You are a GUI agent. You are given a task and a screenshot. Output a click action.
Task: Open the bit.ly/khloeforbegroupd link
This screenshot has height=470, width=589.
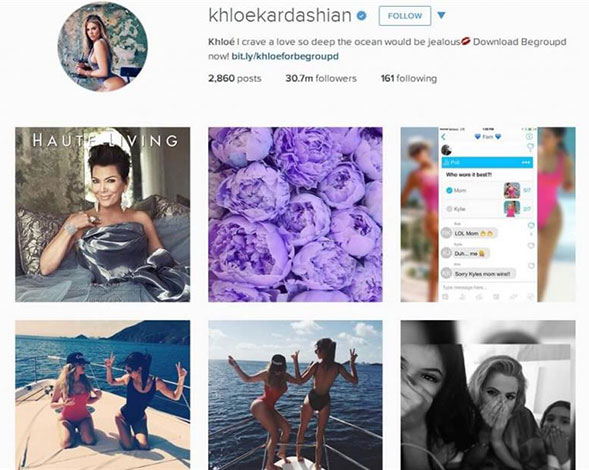click(x=285, y=56)
